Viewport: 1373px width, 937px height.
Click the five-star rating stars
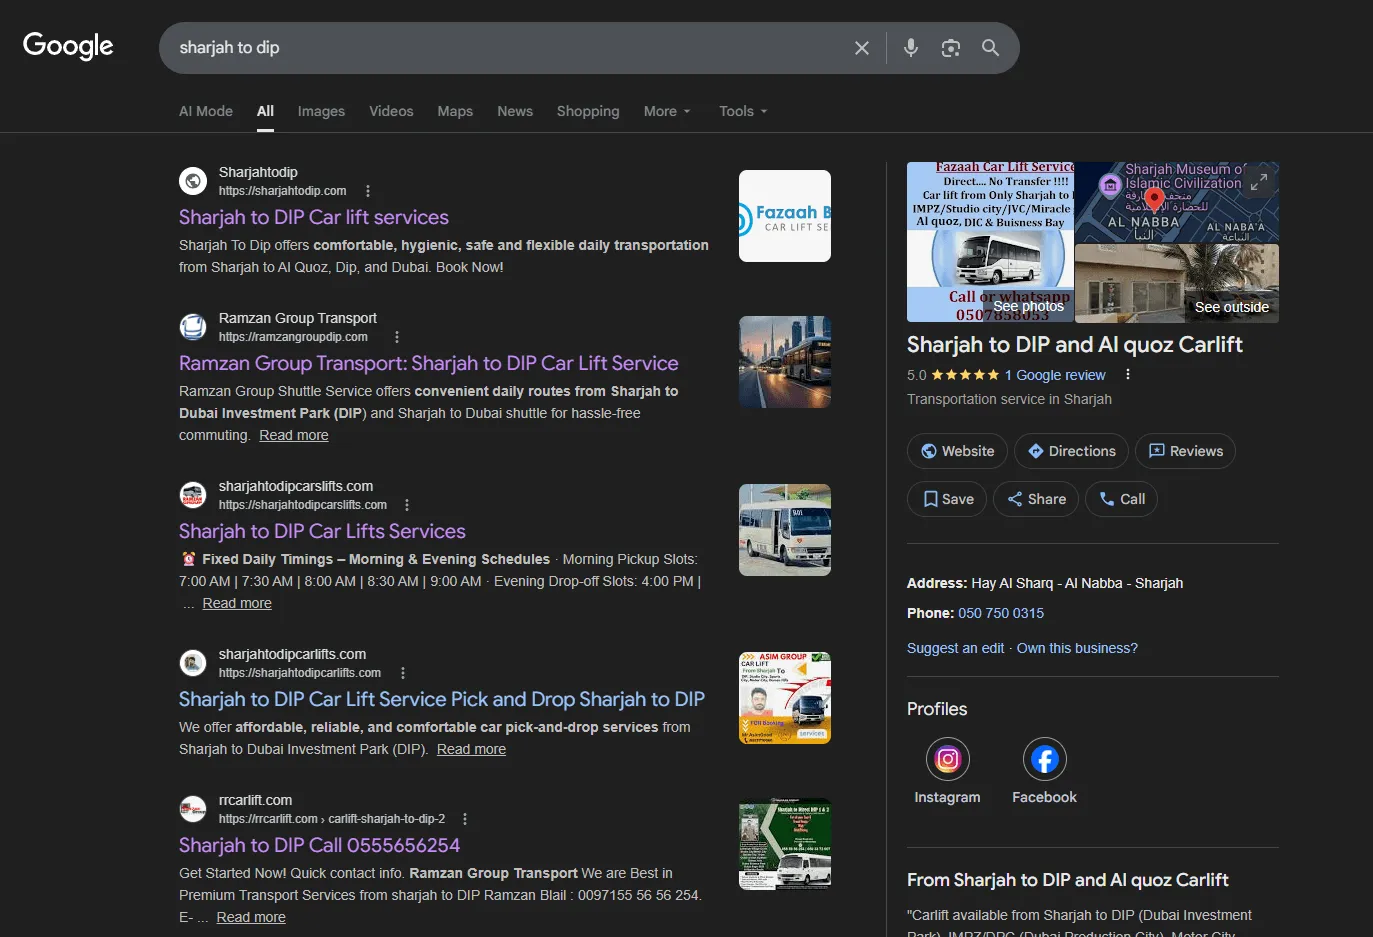(x=965, y=375)
